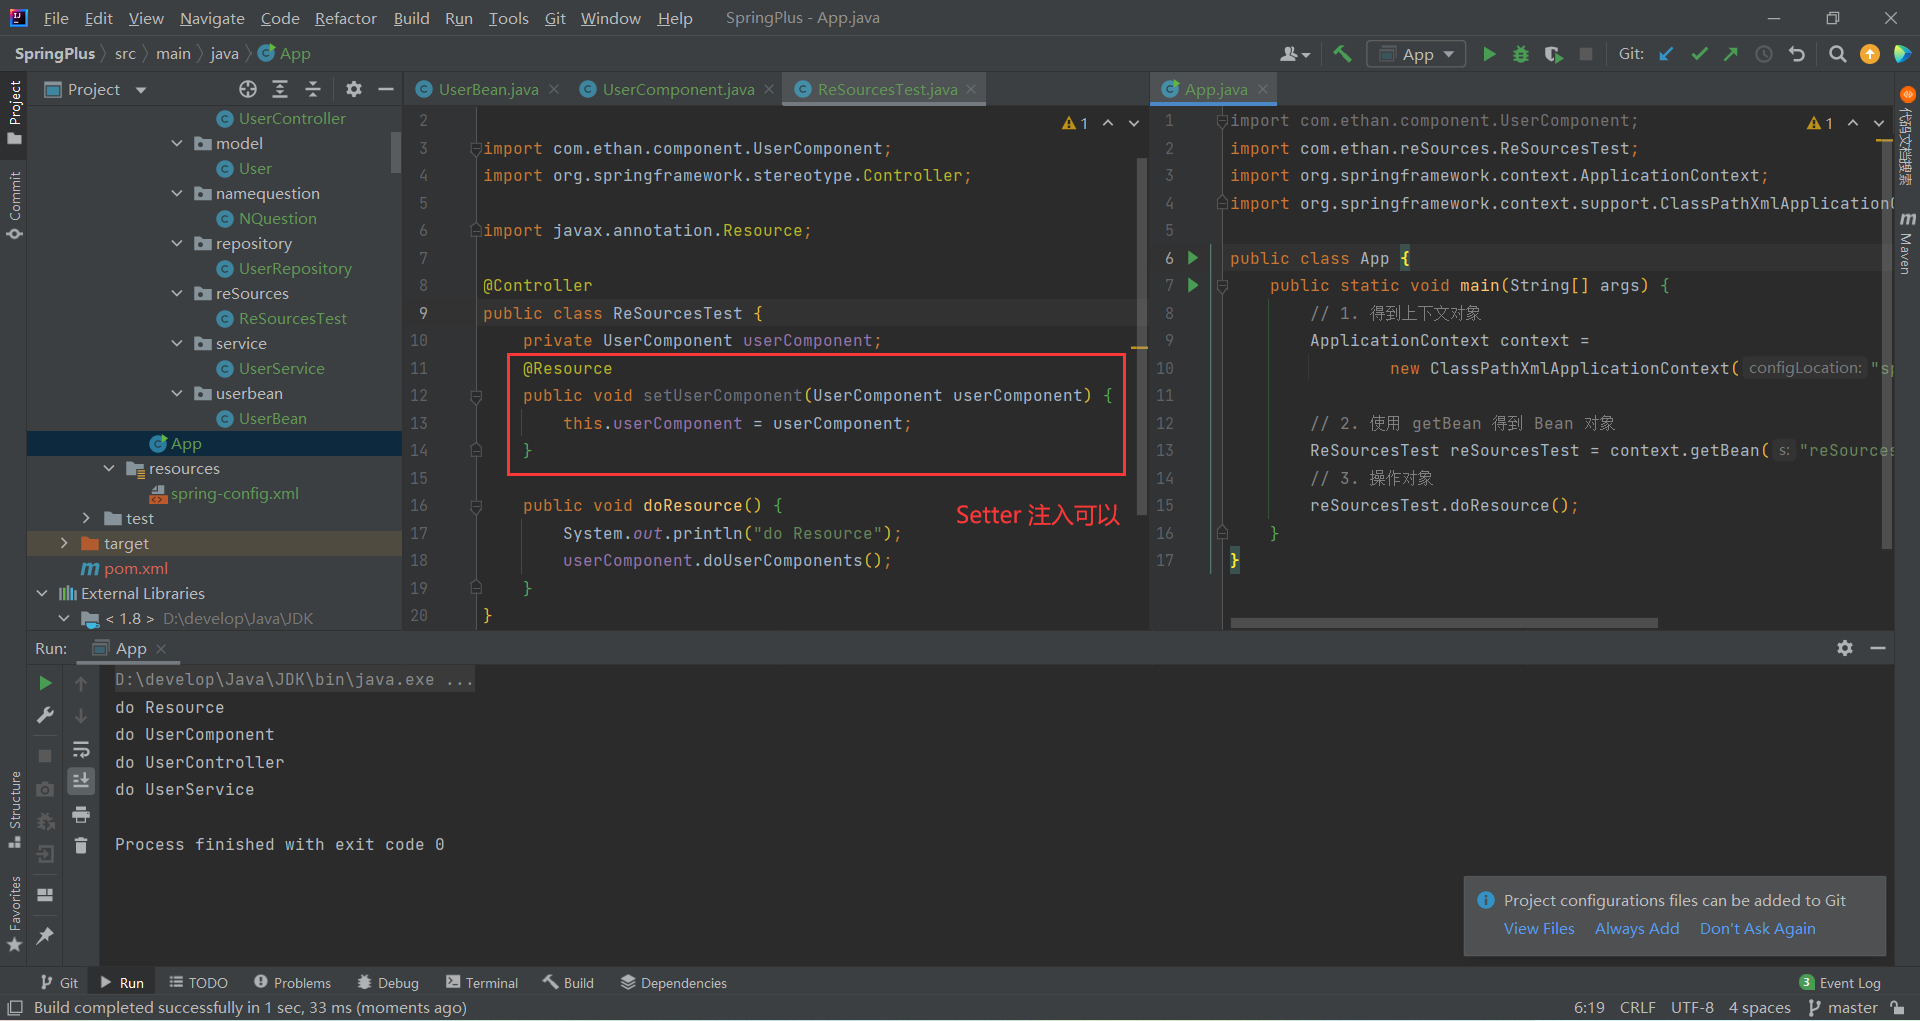
Task: Toggle the Maven tool window stripe button
Action: [x=1906, y=242]
